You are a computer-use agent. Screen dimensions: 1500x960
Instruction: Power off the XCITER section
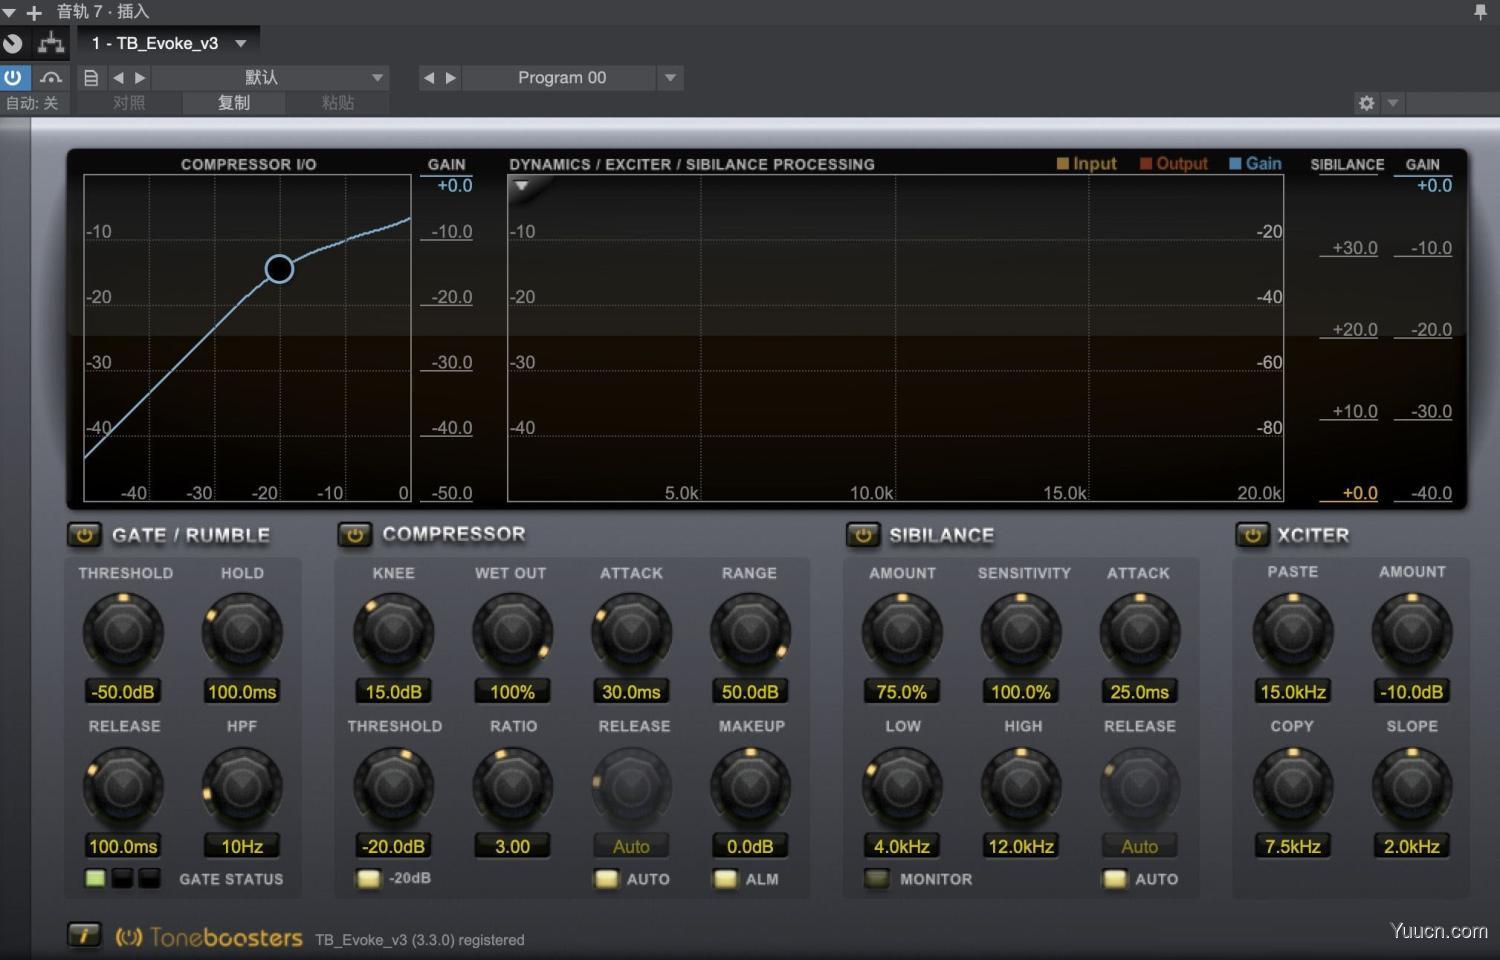click(1253, 535)
